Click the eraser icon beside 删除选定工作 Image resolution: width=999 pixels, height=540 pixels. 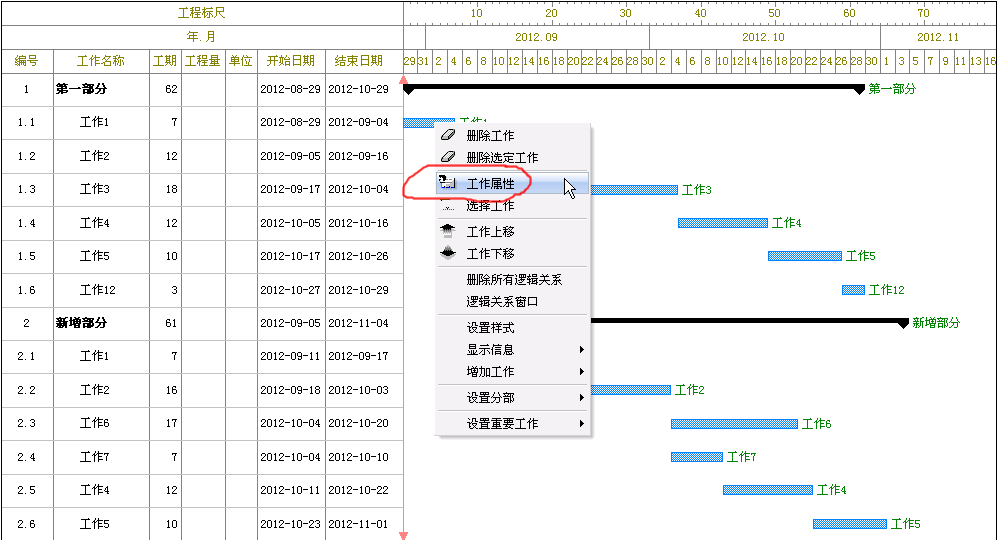pos(448,157)
